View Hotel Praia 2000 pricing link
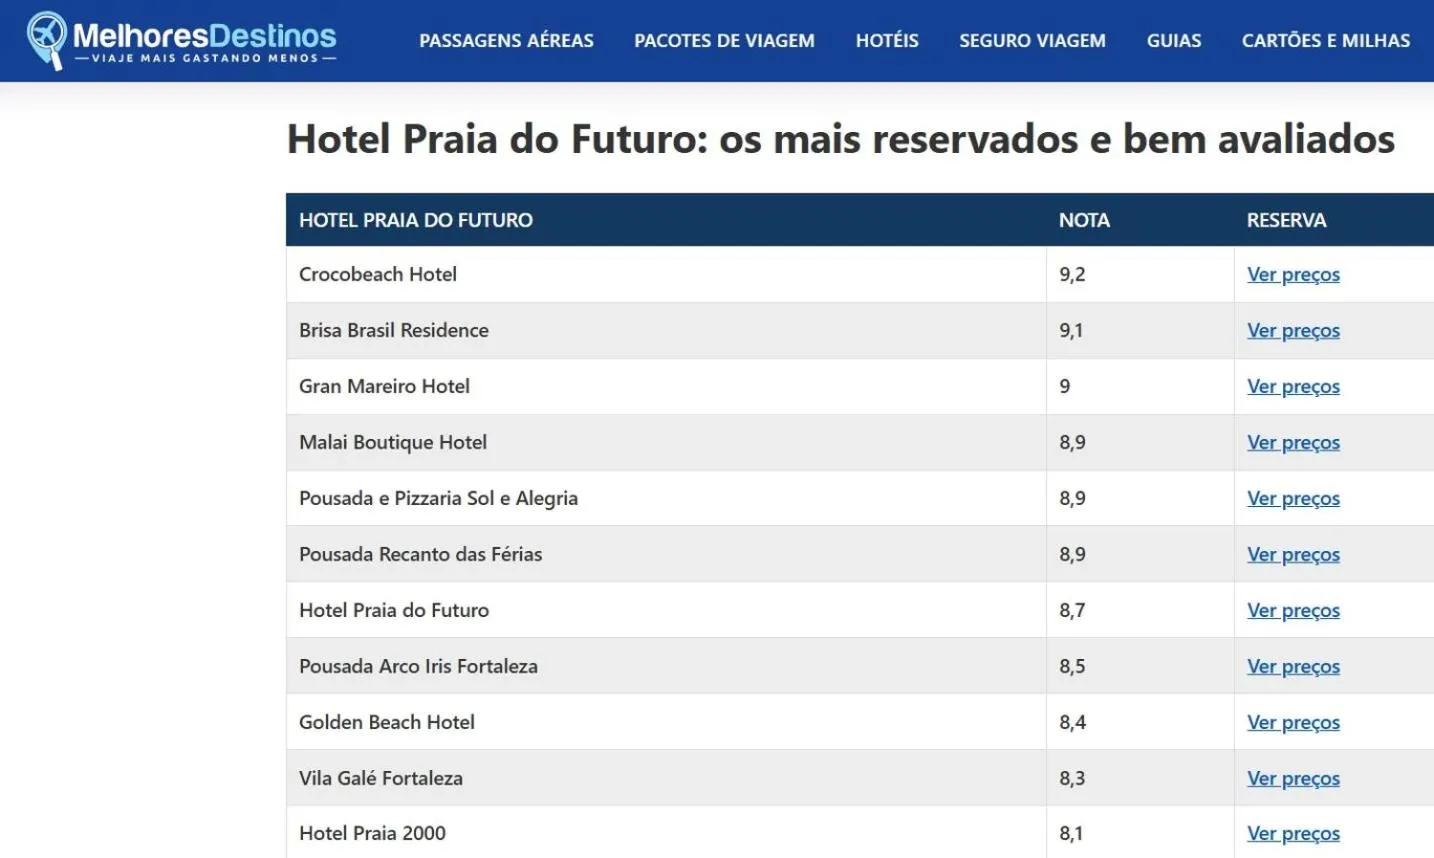 (1293, 833)
